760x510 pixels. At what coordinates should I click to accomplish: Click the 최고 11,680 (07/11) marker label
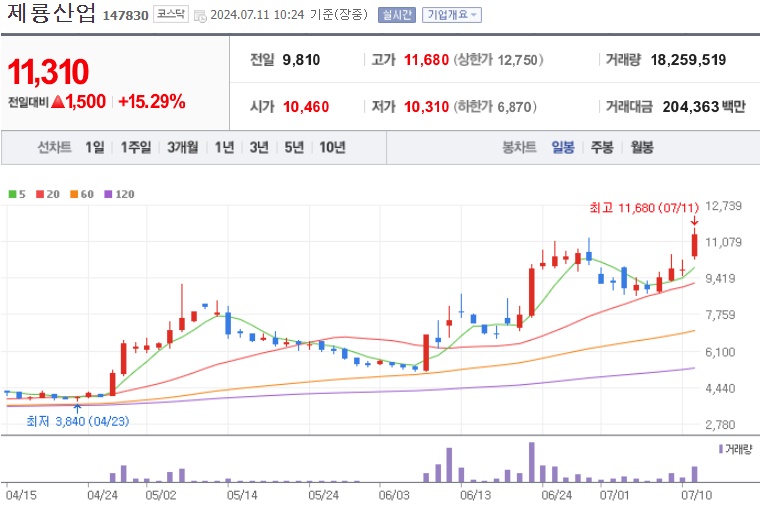[644, 208]
